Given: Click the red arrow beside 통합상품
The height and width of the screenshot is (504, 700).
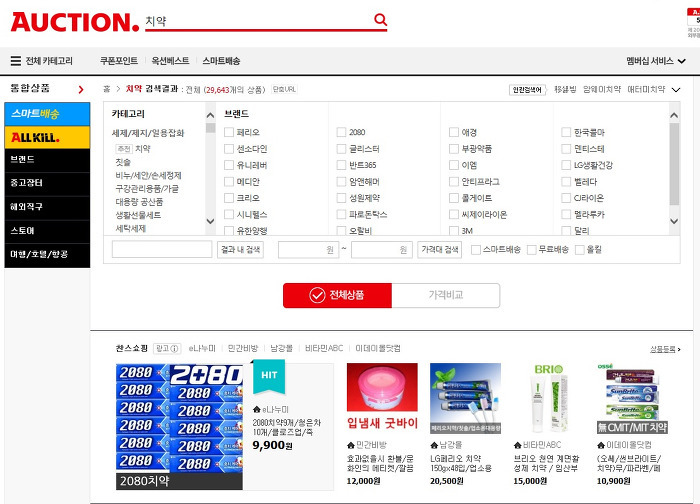Looking at the screenshot, I should [81, 90].
